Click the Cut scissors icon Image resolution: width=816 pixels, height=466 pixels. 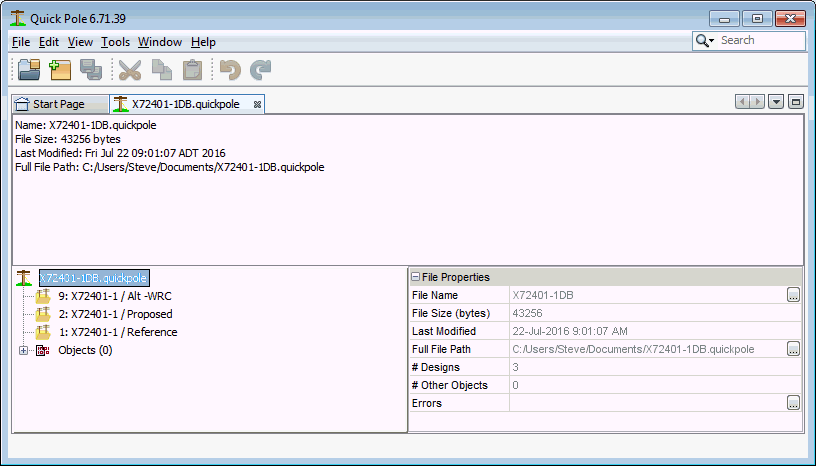pos(130,70)
